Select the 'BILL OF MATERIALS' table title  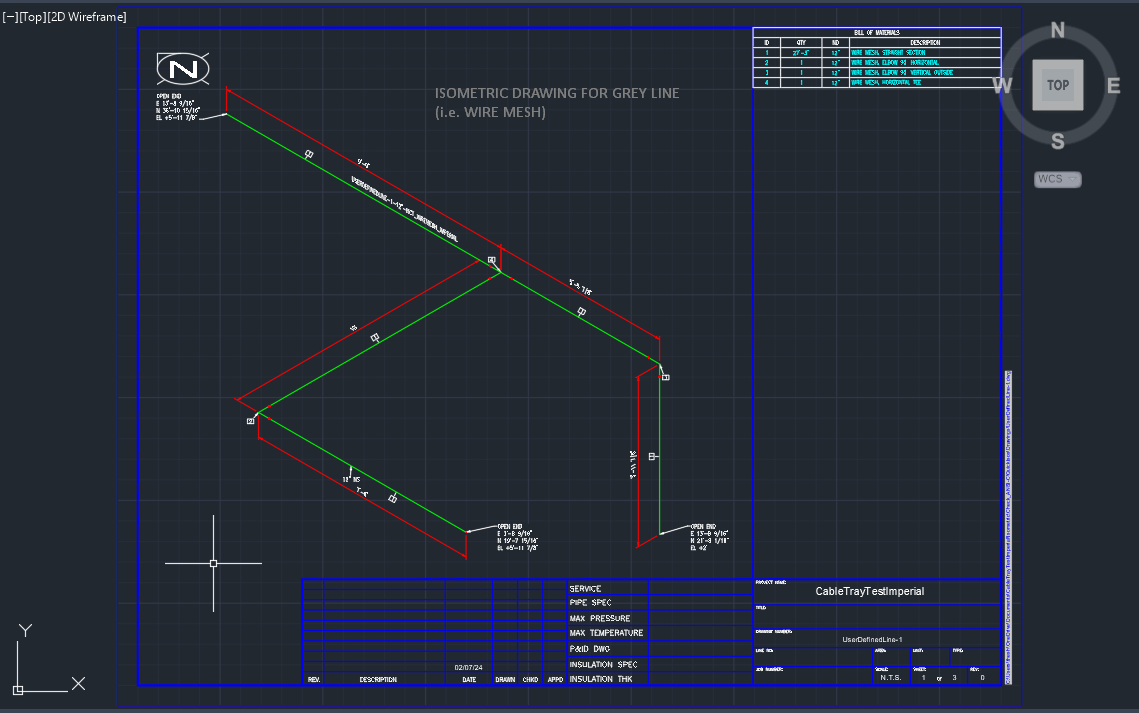point(877,33)
